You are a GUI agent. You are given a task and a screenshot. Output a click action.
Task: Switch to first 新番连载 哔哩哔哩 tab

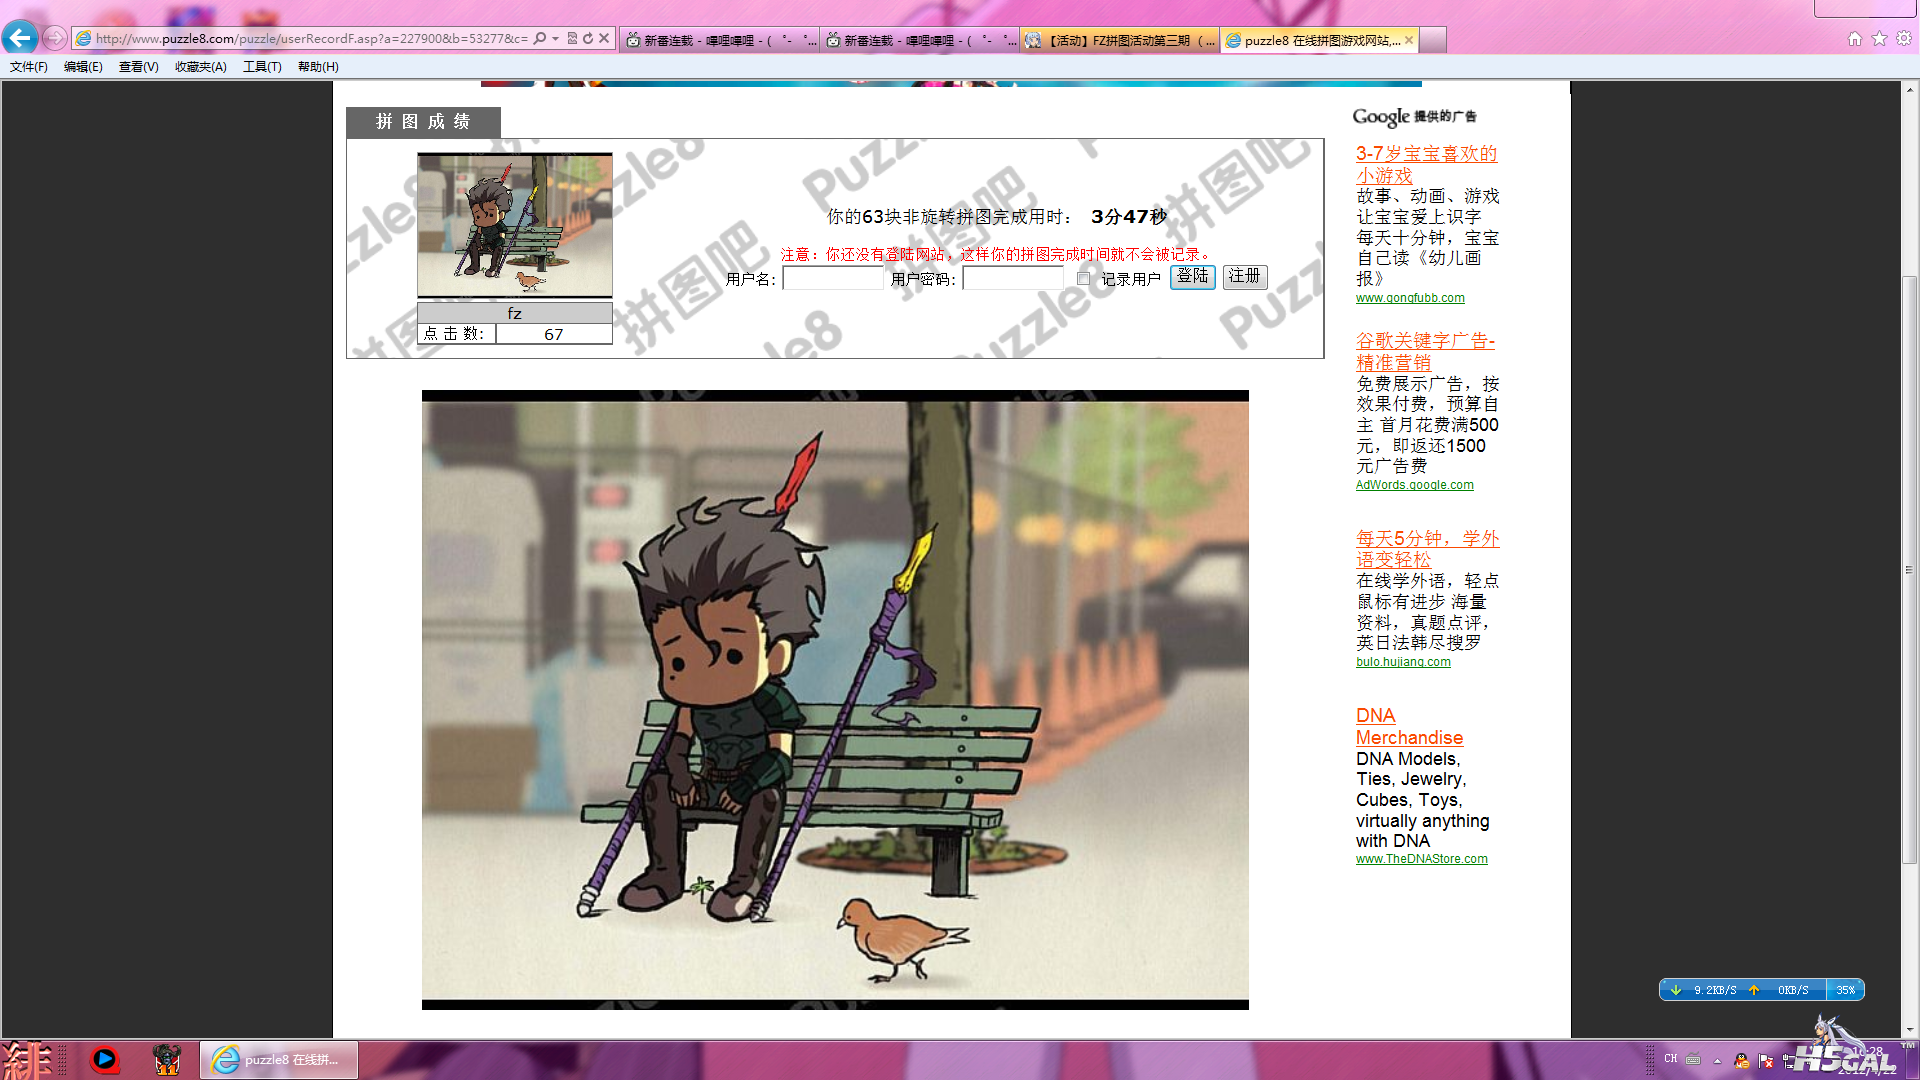[719, 40]
